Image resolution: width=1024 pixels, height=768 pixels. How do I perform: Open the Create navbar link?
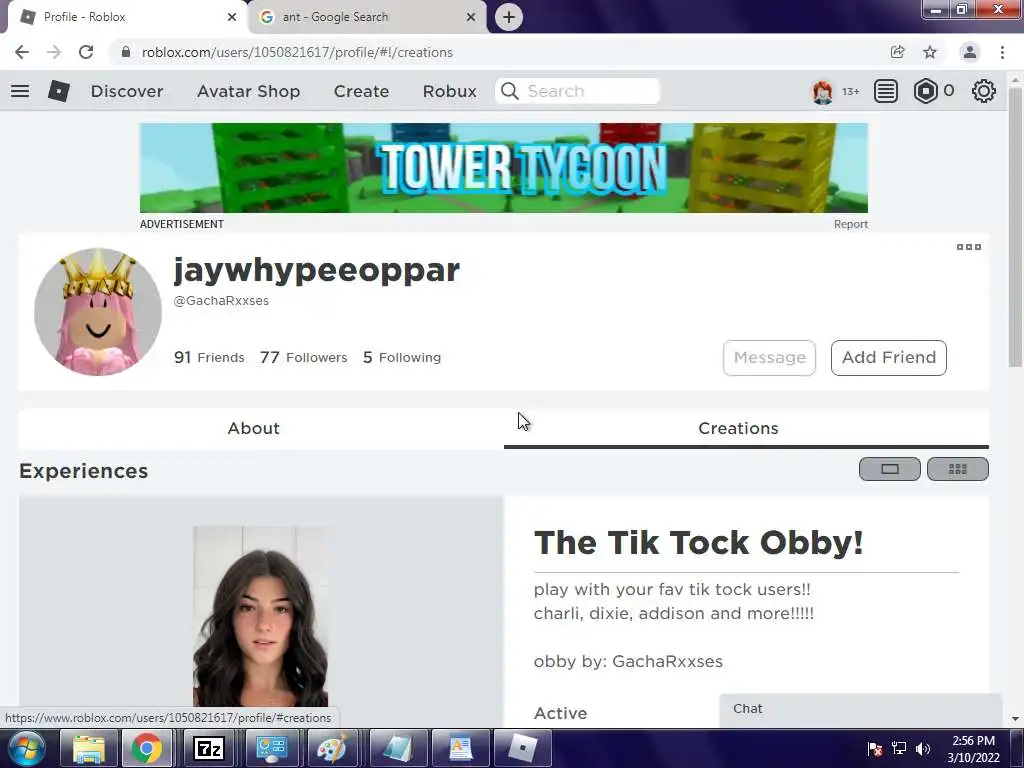point(361,91)
